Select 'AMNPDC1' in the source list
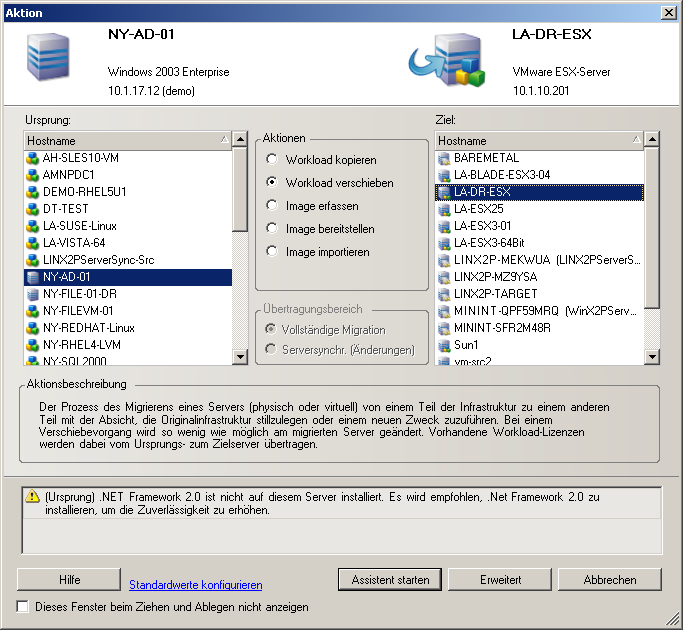Viewport: 683px width, 630px height. coord(128,175)
